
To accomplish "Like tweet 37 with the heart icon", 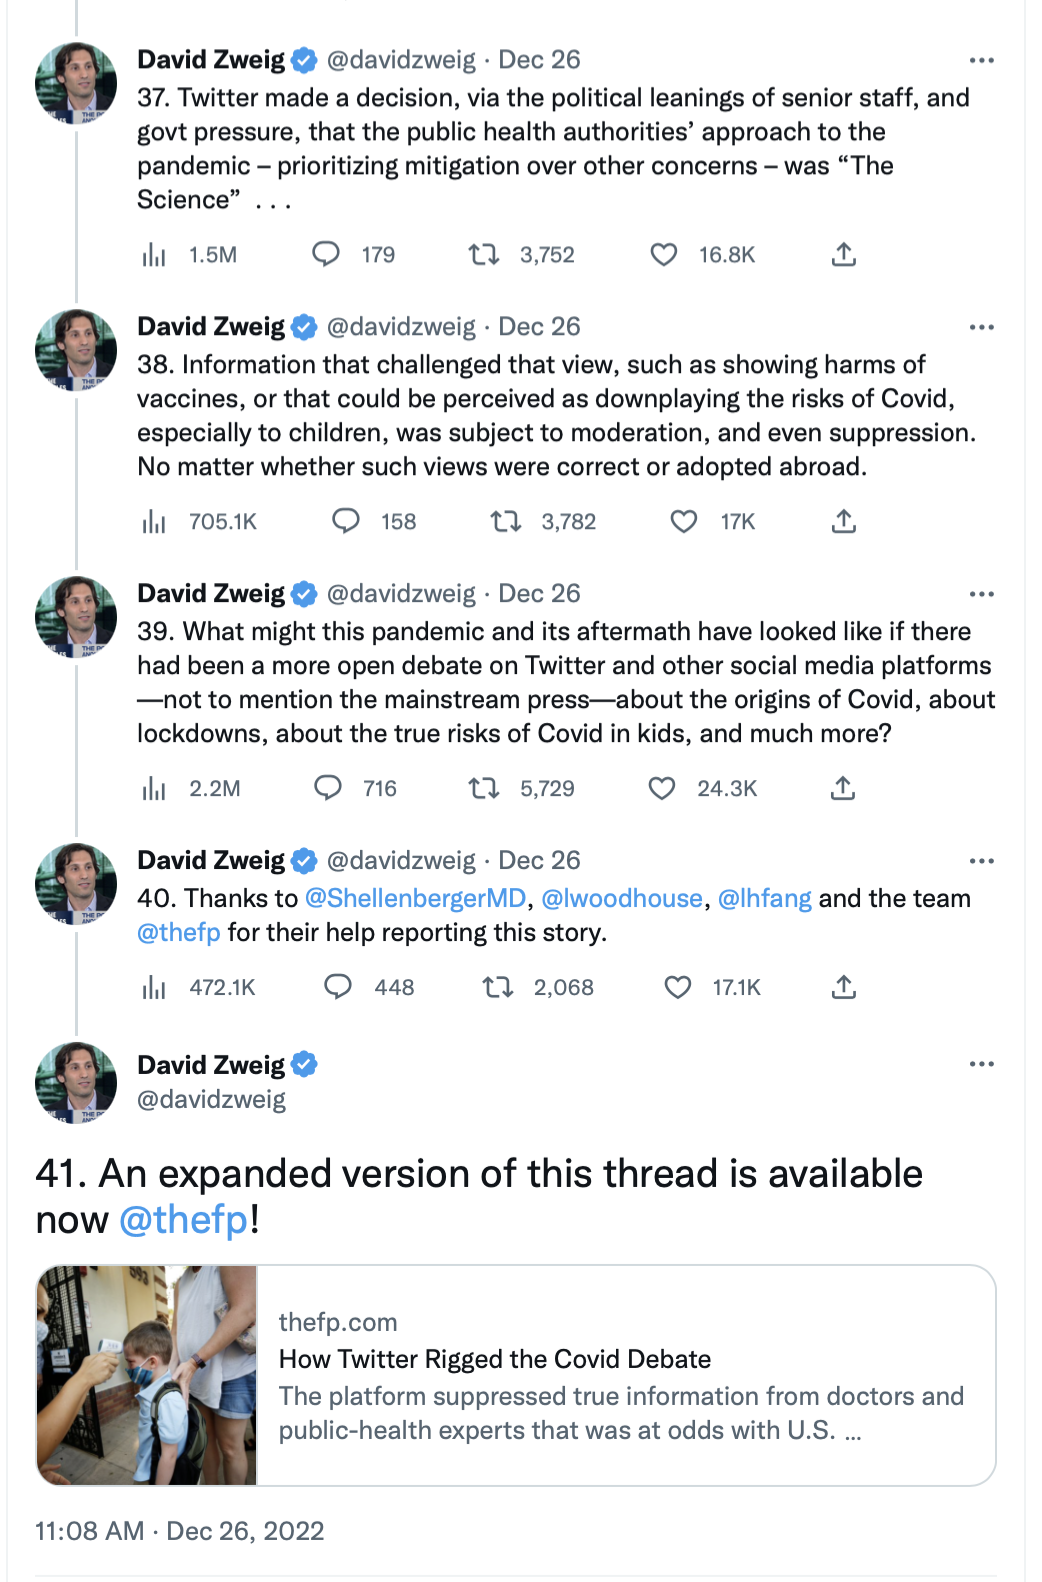I will pyautogui.click(x=664, y=255).
